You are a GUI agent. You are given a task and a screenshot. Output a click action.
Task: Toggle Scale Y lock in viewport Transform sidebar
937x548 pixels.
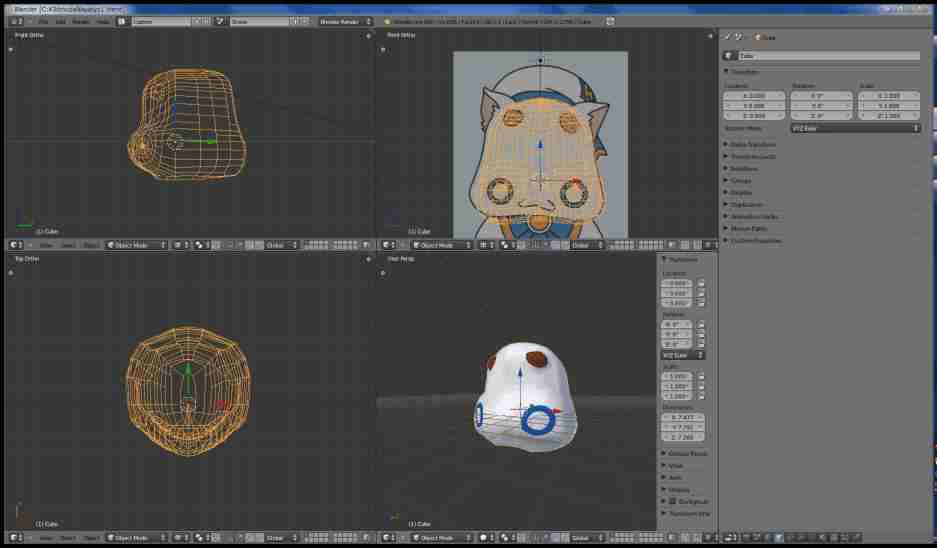pyautogui.click(x=701, y=386)
